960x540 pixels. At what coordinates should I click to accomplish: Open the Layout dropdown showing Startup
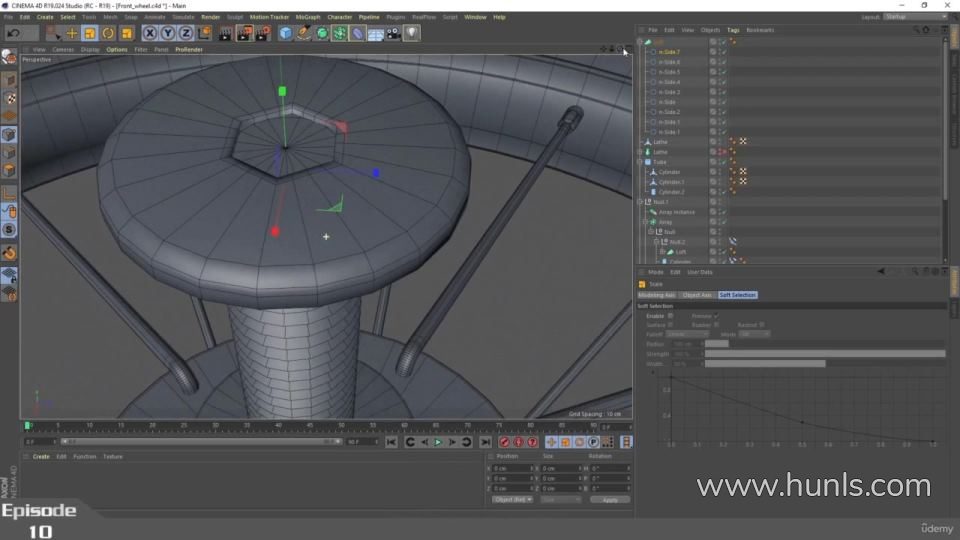pos(912,17)
